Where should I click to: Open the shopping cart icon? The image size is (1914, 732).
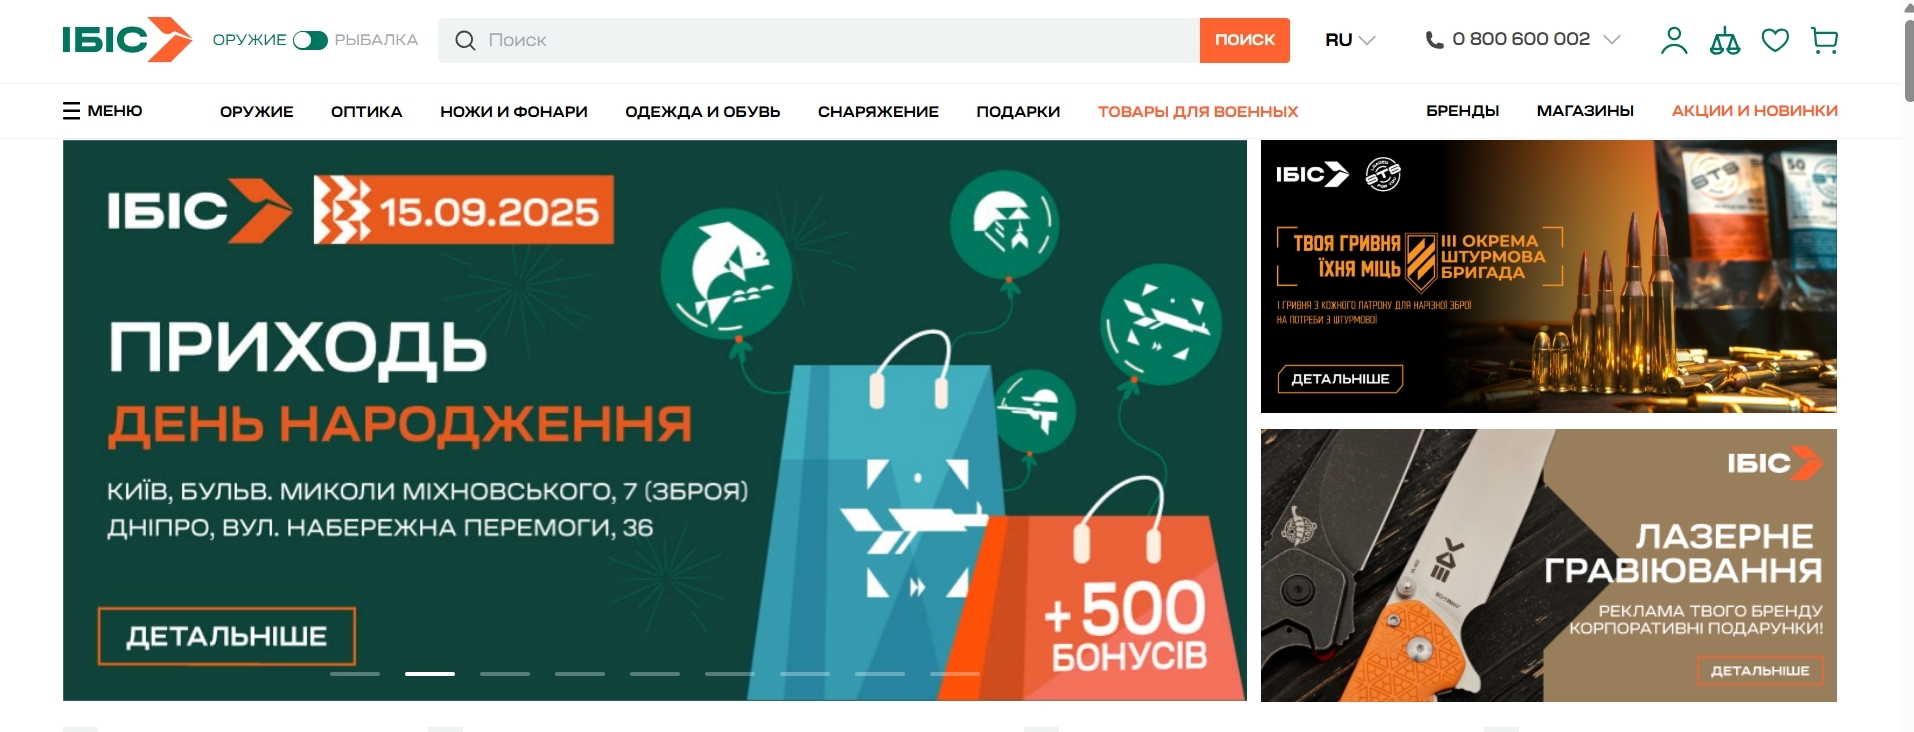click(1825, 41)
